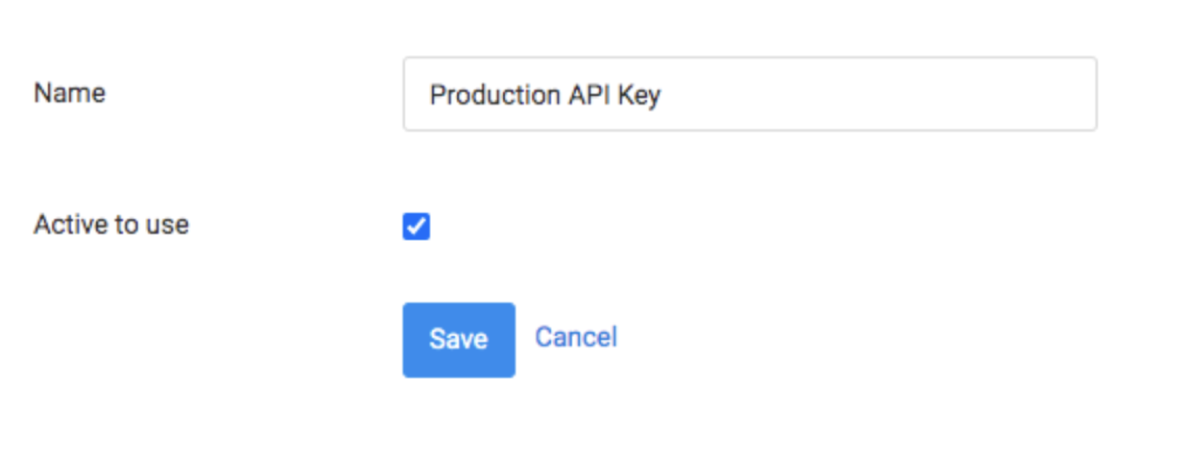
Task: Click the checkbox beside Active to use
Action: click(x=416, y=227)
